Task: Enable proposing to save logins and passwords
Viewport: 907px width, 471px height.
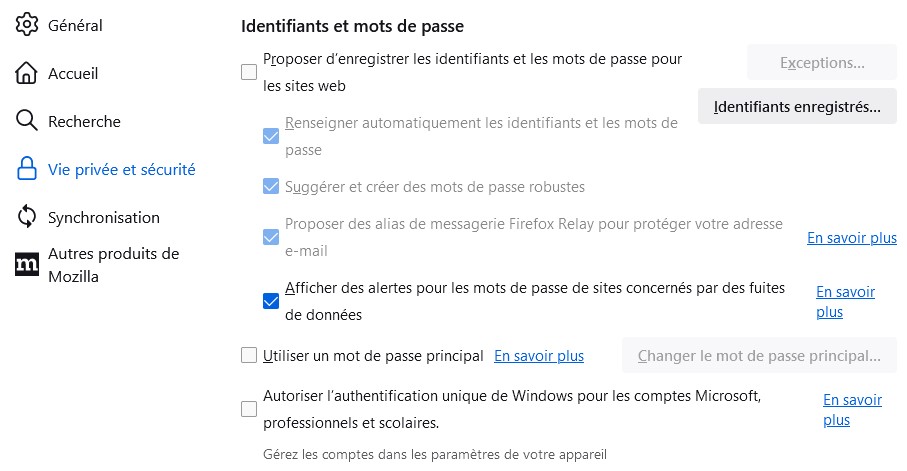Action: pos(249,72)
